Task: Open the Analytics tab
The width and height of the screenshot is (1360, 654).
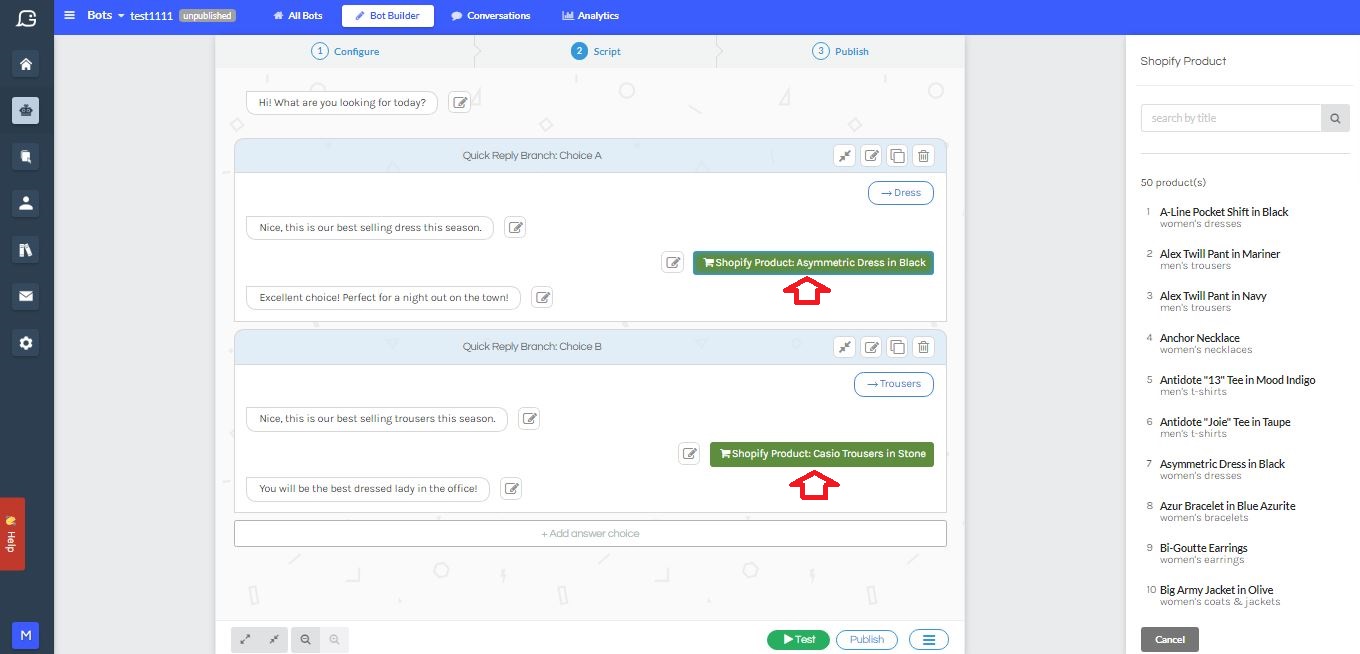Action: click(591, 16)
